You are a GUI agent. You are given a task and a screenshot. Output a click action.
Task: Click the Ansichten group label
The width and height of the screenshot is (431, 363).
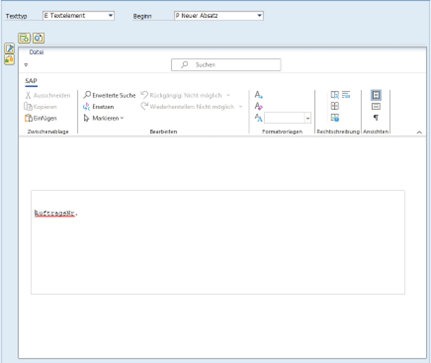tap(376, 132)
